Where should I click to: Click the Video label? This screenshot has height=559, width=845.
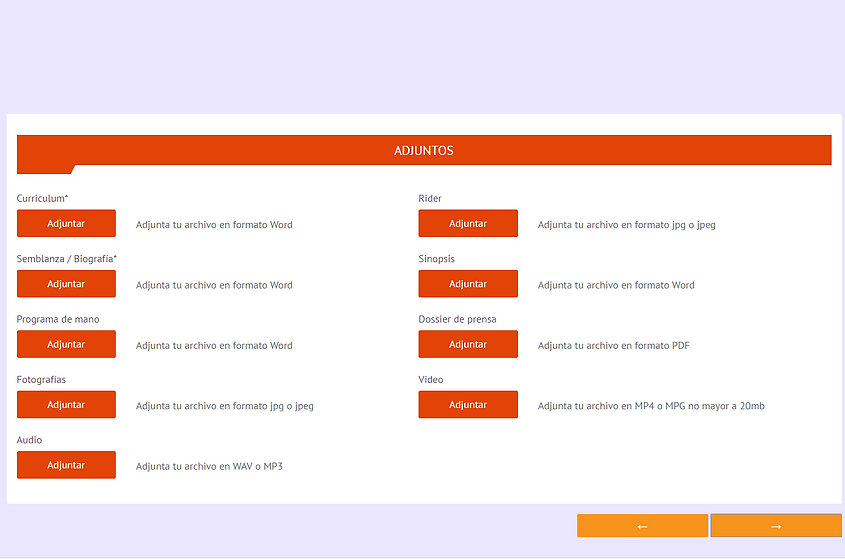click(431, 379)
